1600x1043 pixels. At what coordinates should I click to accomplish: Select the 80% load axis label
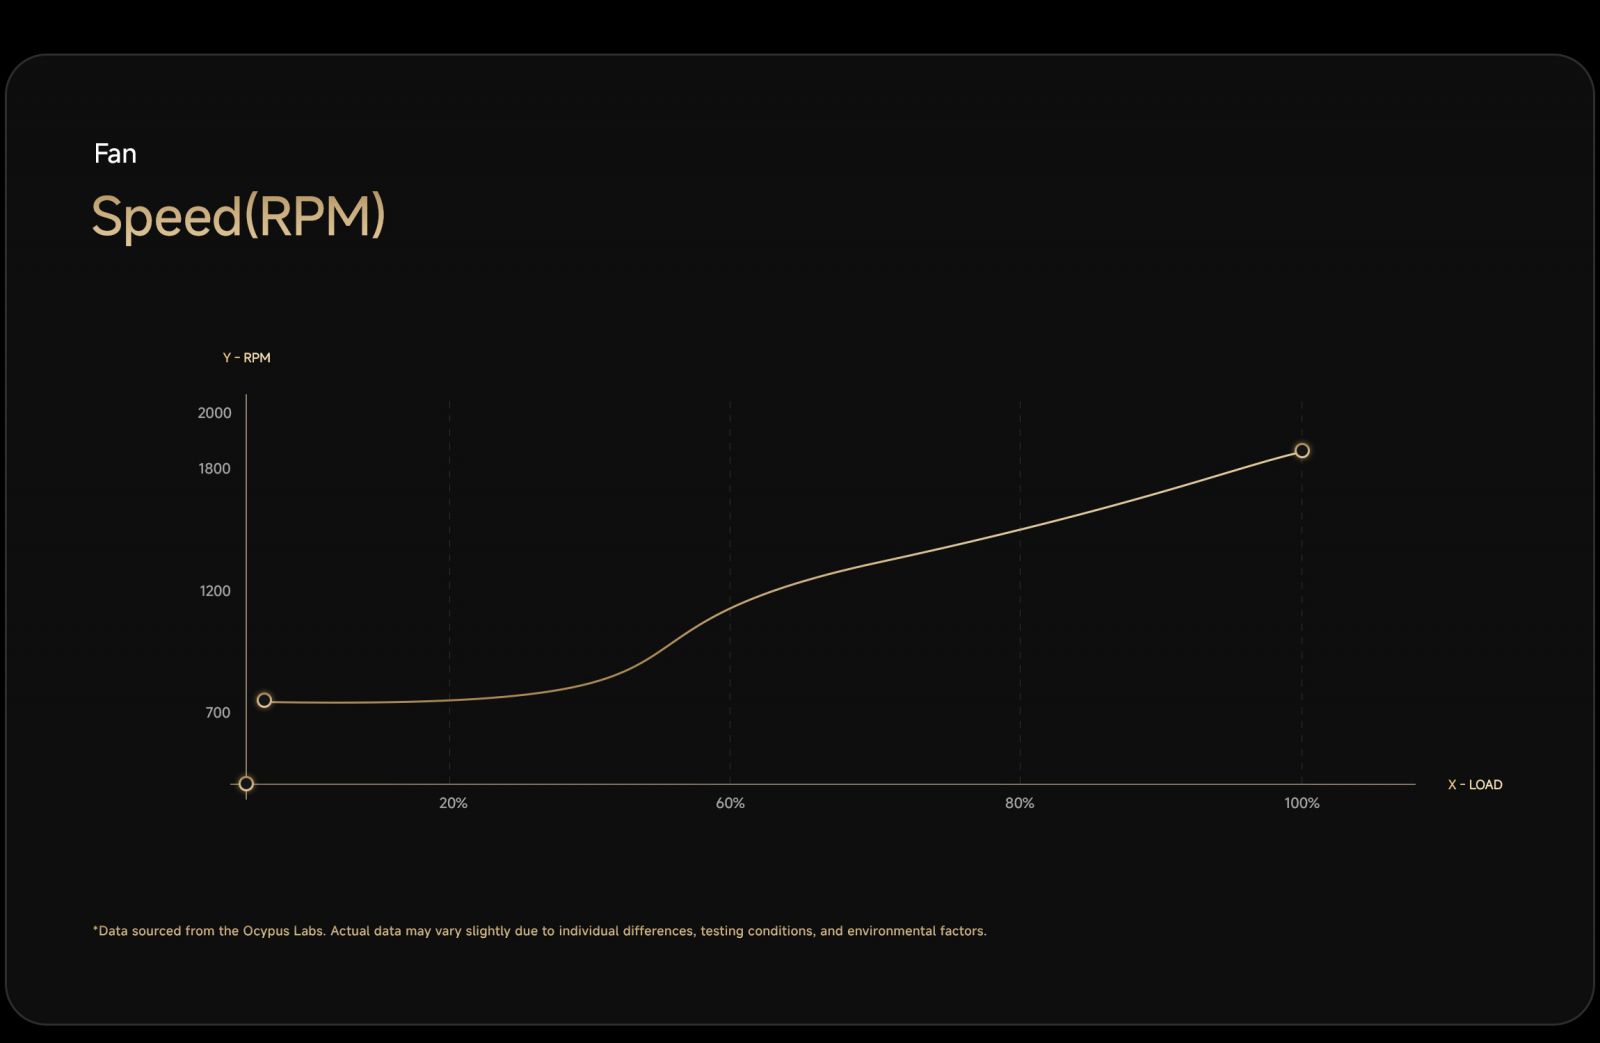(x=1019, y=803)
